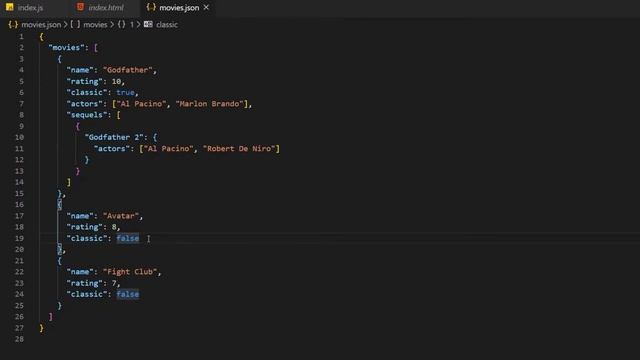Click the true value on line 6

tap(125, 93)
